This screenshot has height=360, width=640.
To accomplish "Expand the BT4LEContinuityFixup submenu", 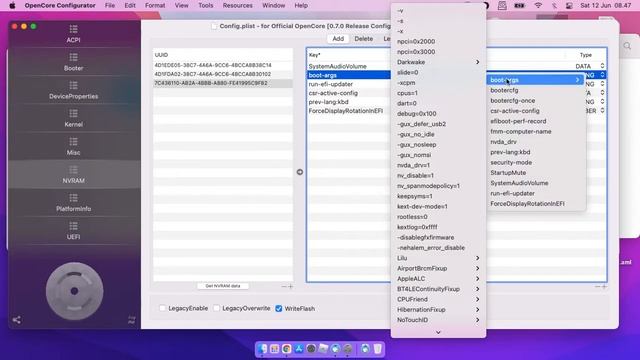I will 438,289.
